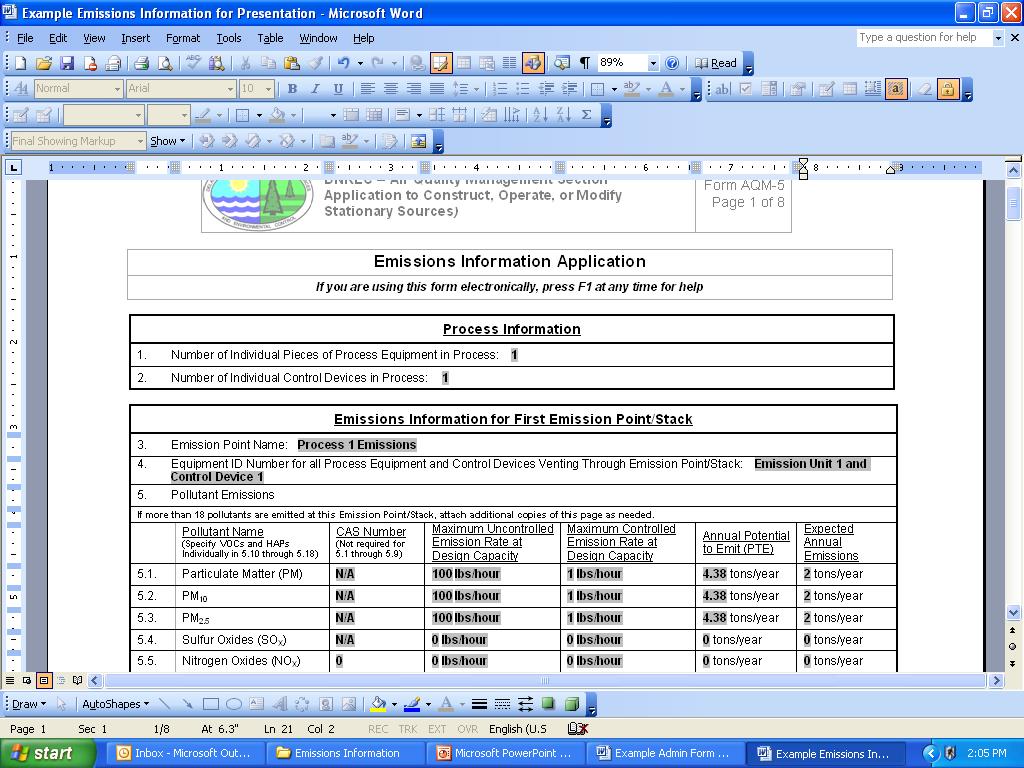The height and width of the screenshot is (768, 1024).
Task: Toggle the Tables and Borders toolbar button
Action: 441,63
